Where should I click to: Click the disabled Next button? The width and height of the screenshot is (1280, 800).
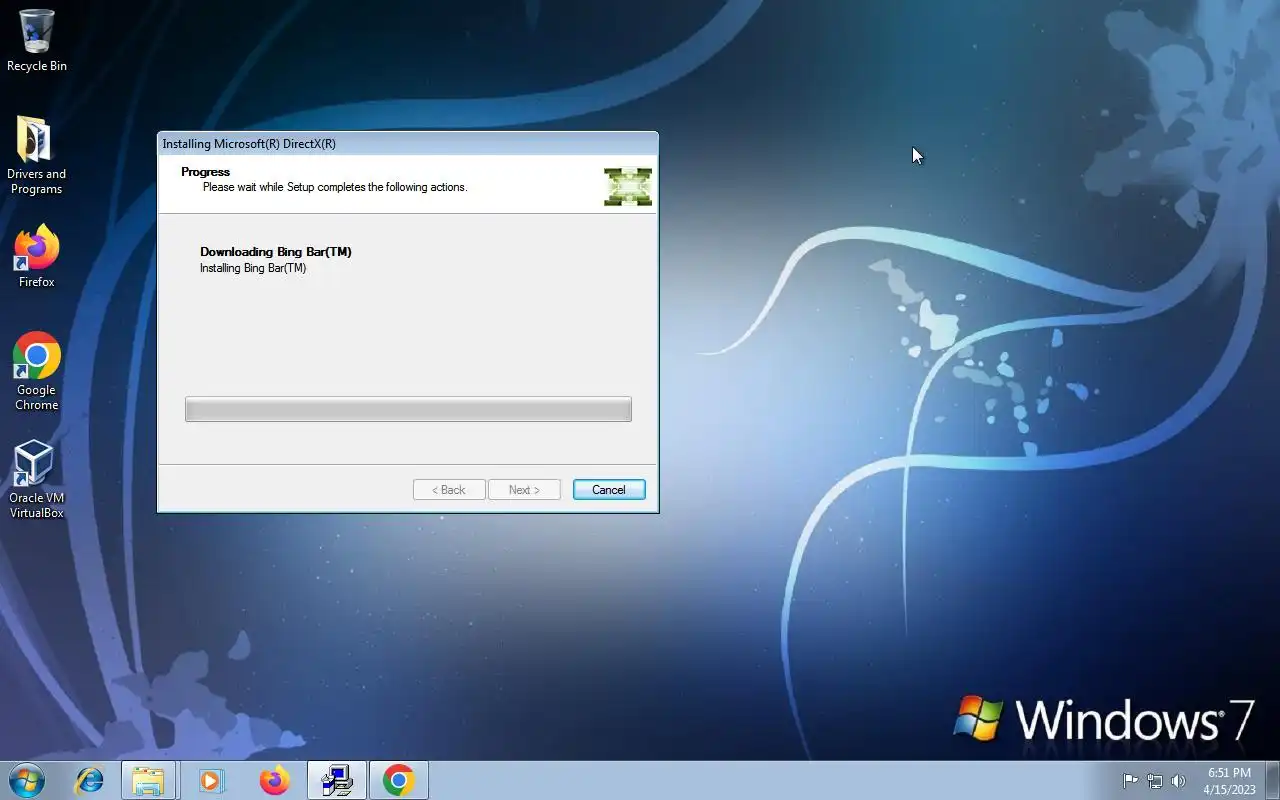(x=524, y=490)
